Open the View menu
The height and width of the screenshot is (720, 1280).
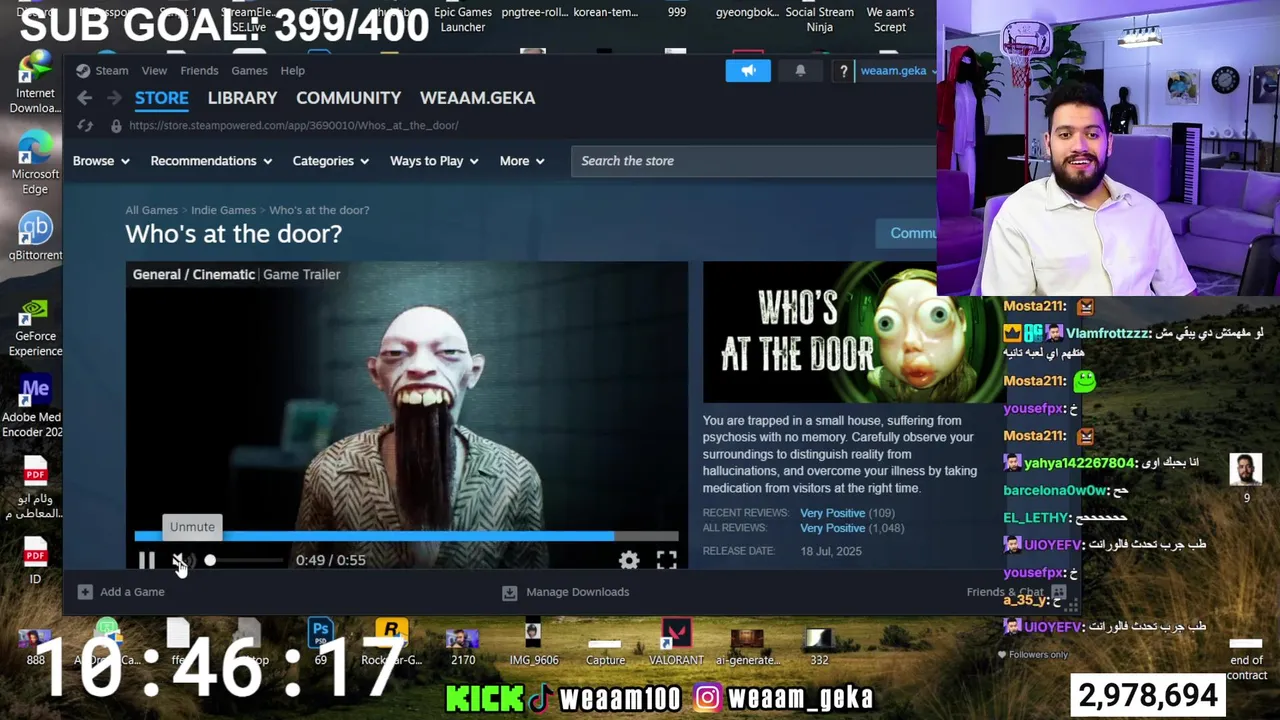(154, 70)
